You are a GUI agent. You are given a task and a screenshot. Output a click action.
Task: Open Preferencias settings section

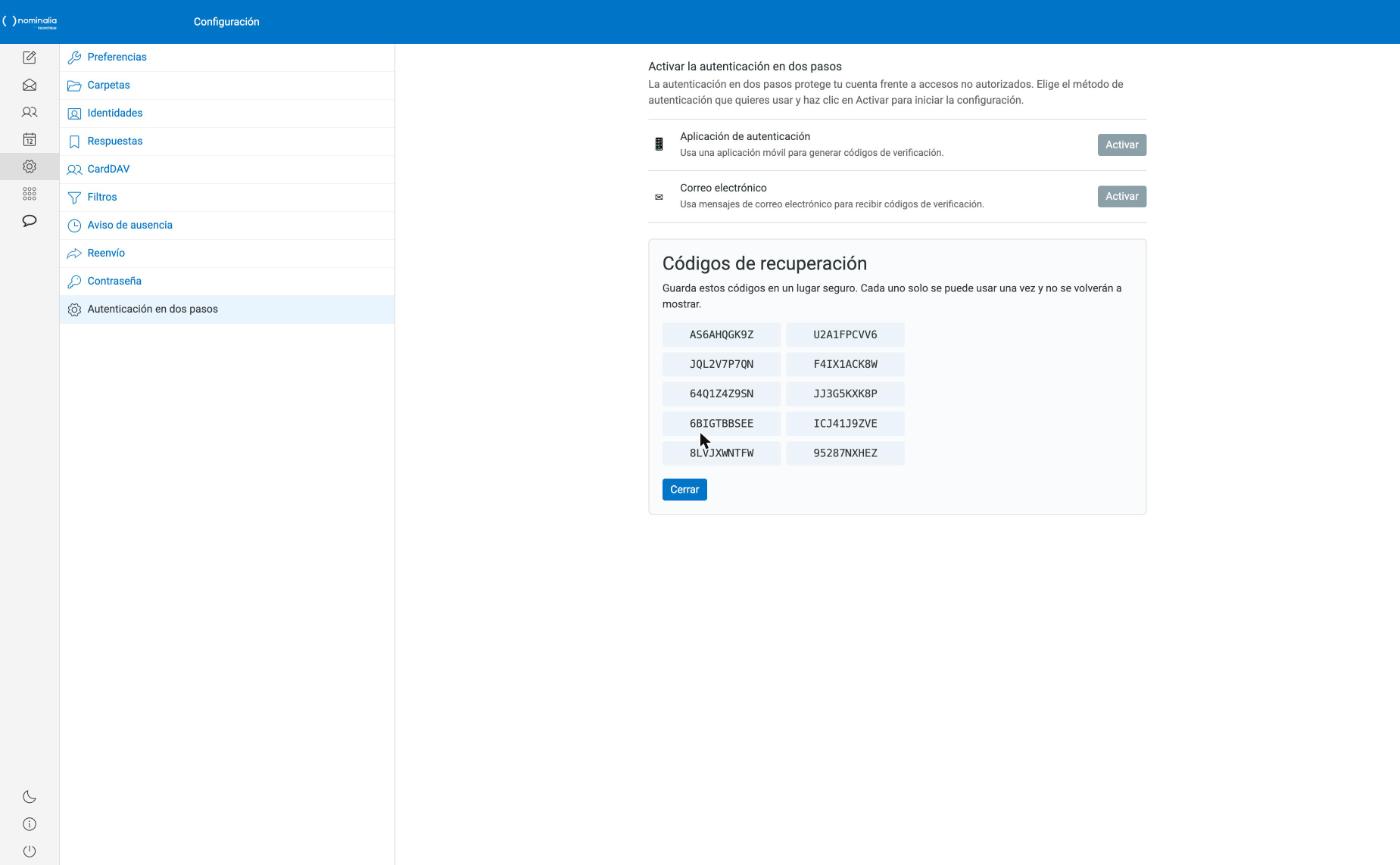227,57
